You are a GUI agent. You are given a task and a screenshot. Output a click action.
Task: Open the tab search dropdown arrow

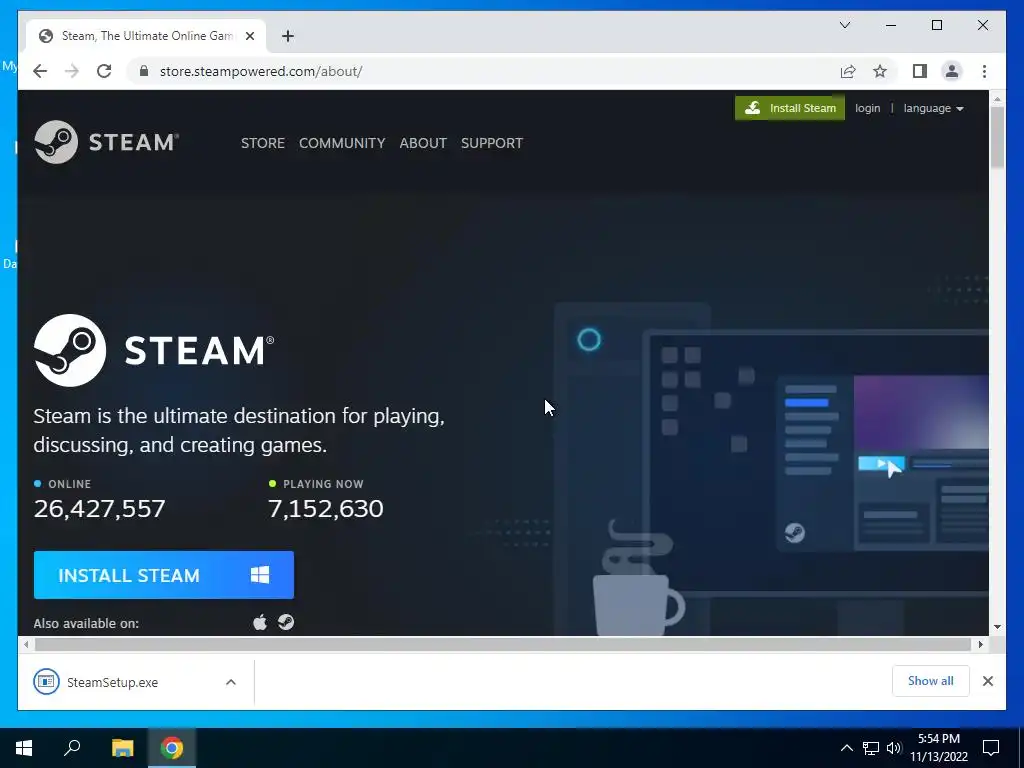845,25
